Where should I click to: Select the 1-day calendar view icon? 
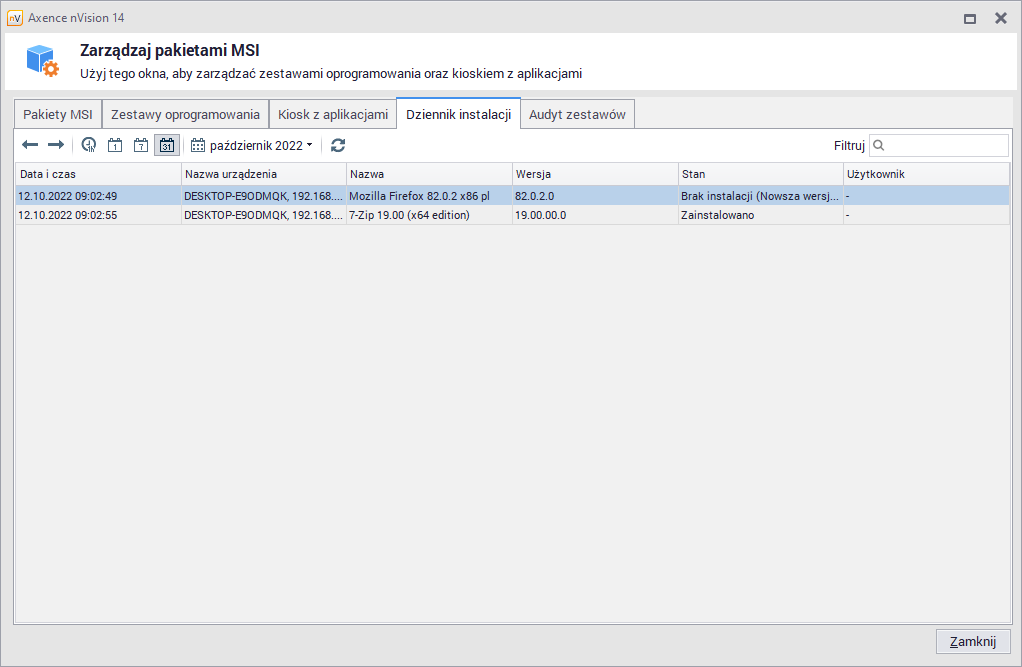coord(115,145)
